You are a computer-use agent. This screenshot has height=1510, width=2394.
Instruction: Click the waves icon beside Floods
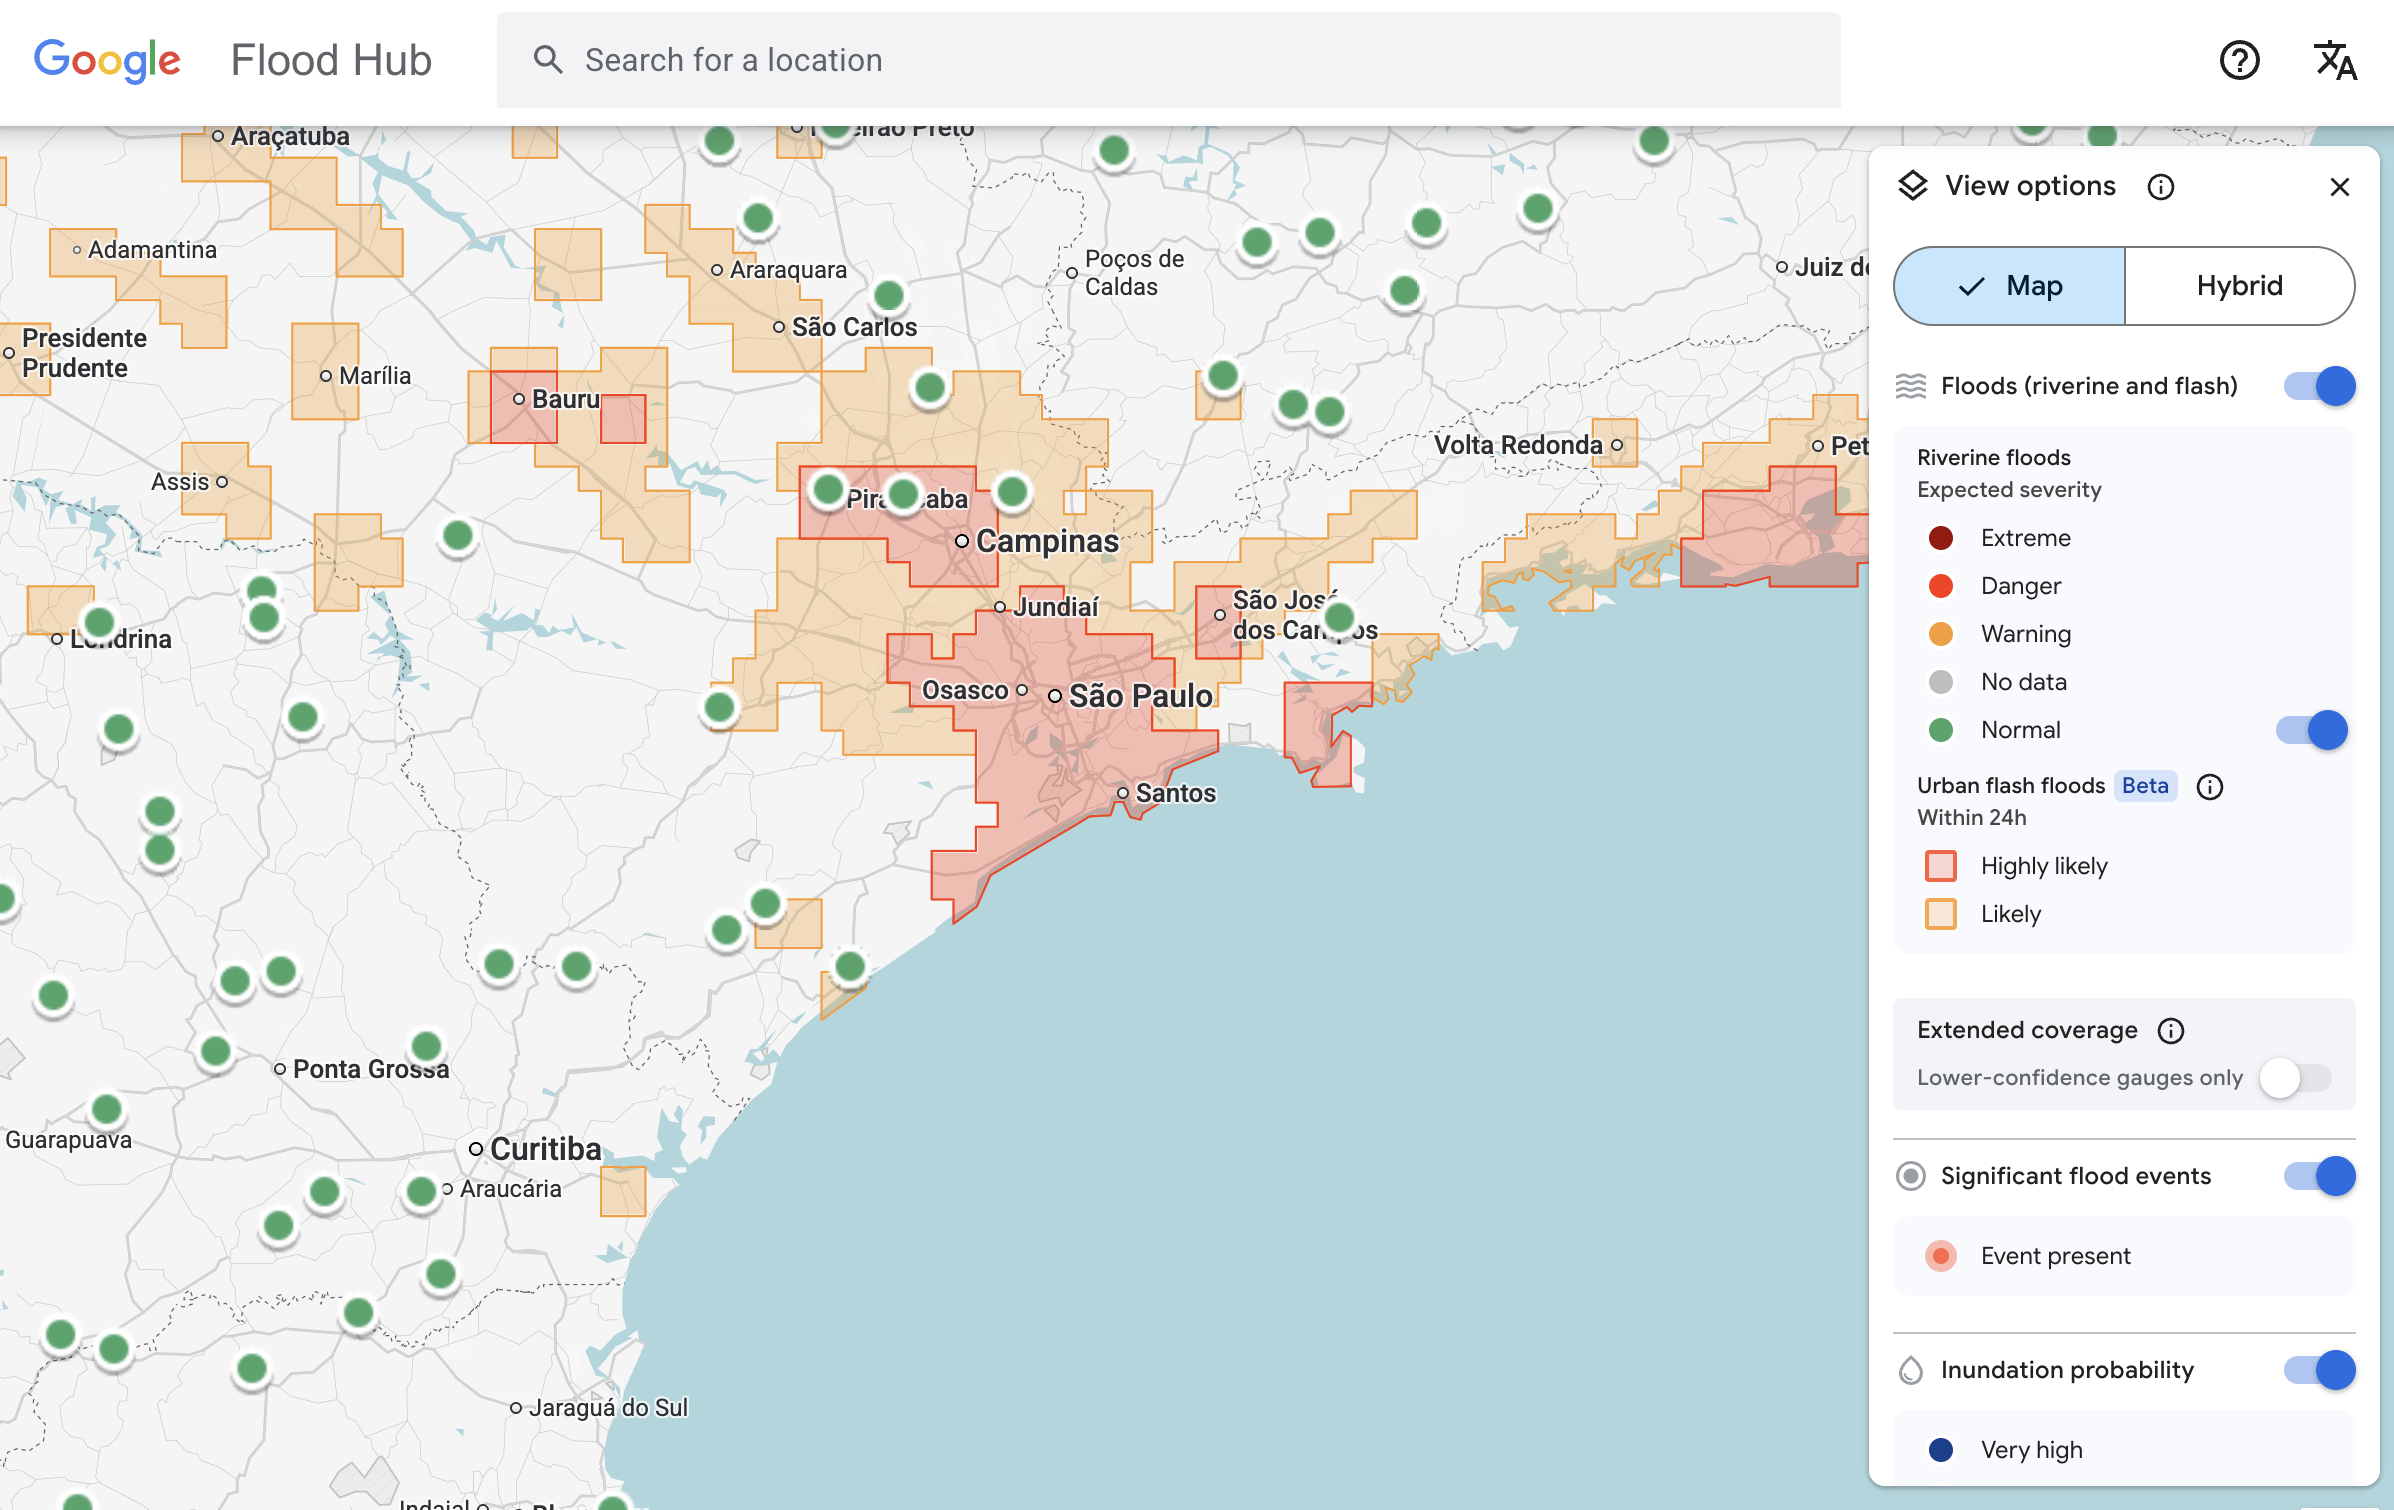[1913, 386]
